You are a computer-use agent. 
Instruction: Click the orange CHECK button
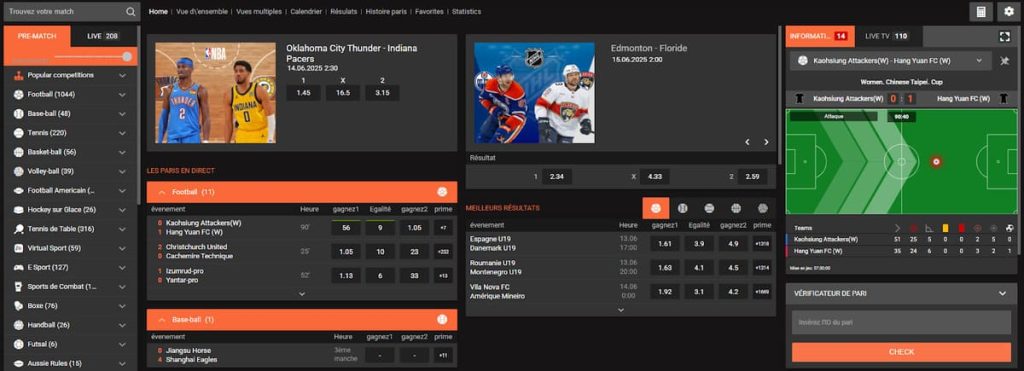[x=901, y=352]
